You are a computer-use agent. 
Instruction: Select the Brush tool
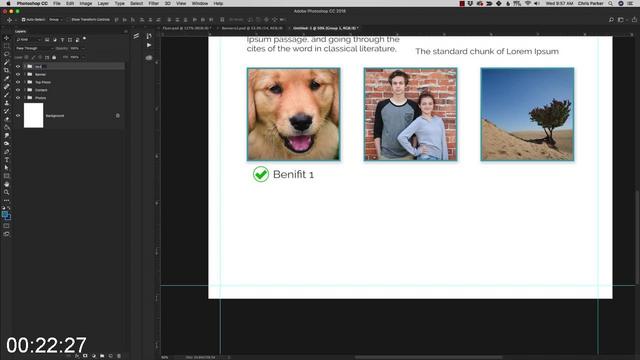click(x=6, y=95)
